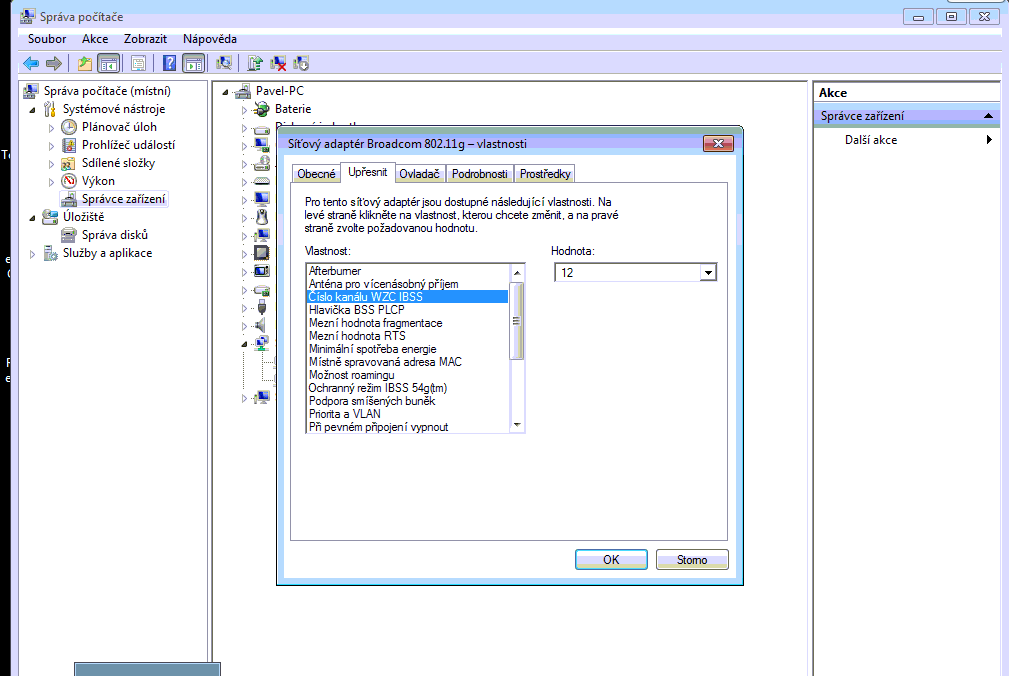Image resolution: width=1009 pixels, height=676 pixels.
Task: Click the Forward arrow in the toolbar
Action: (x=54, y=63)
